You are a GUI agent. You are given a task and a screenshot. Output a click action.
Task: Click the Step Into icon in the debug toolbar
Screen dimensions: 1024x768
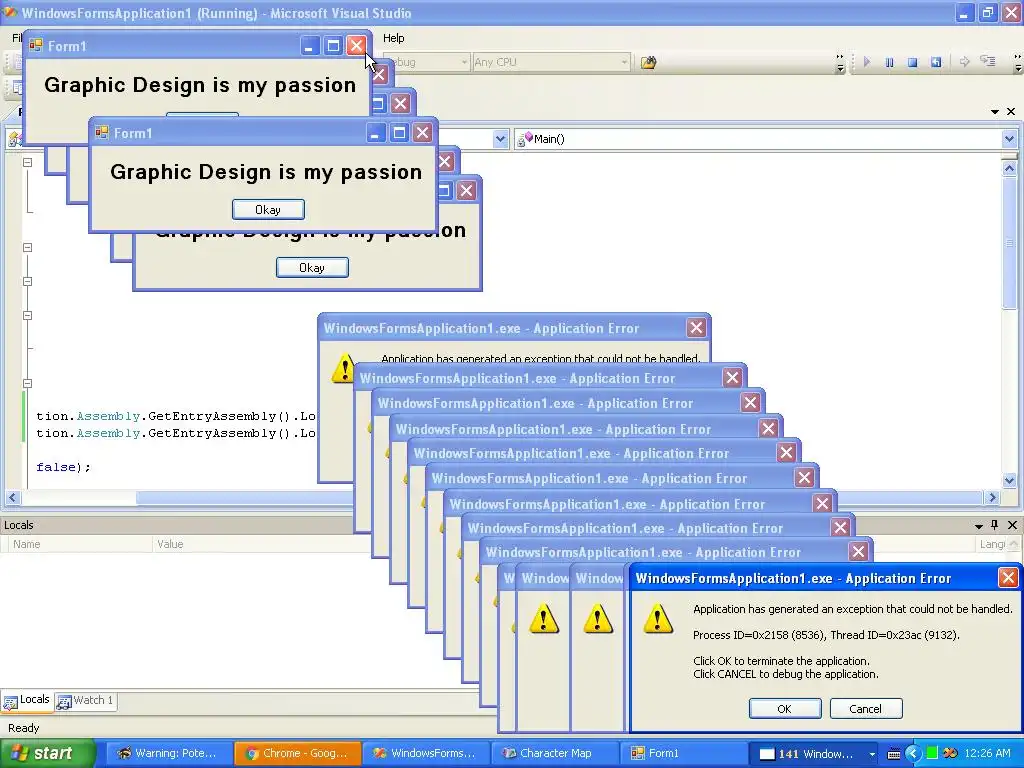click(988, 61)
